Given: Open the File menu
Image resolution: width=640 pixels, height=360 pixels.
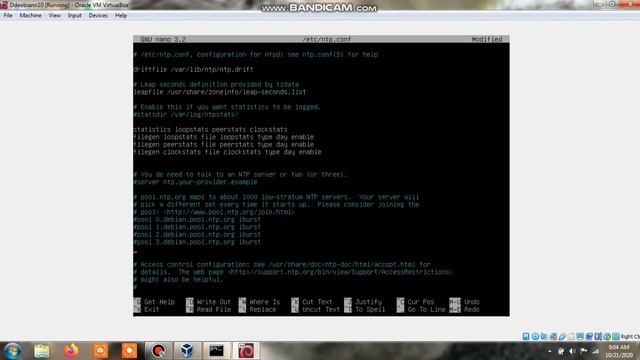Looking at the screenshot, I should click(x=8, y=16).
